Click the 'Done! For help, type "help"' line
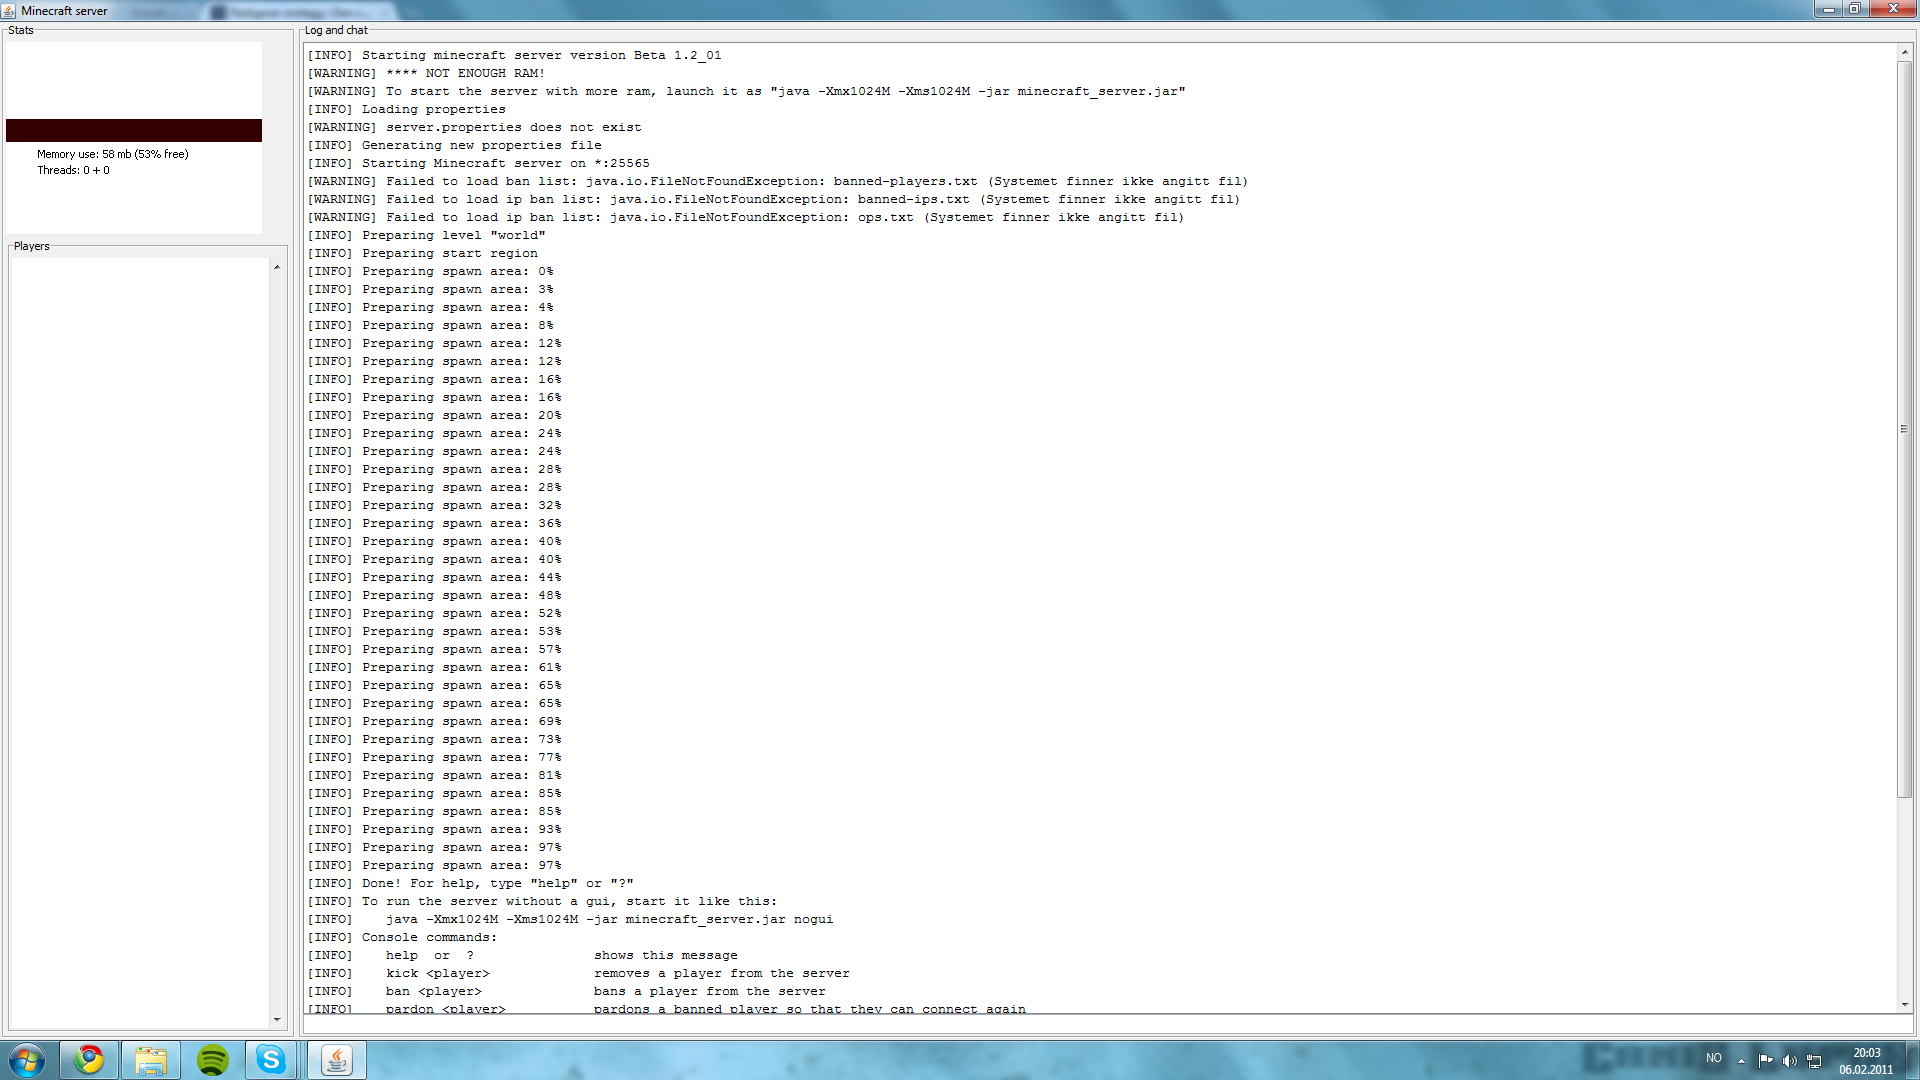 click(x=471, y=883)
